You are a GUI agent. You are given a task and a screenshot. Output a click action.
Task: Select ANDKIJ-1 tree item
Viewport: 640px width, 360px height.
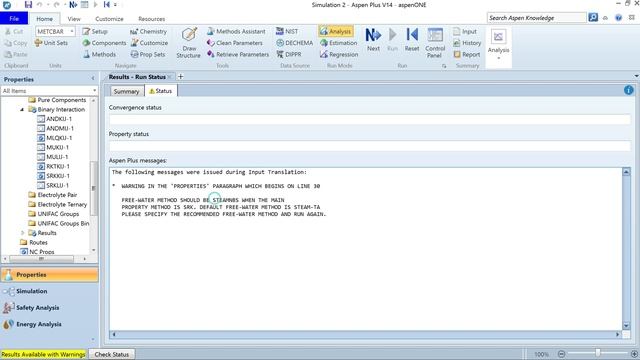click(54, 119)
